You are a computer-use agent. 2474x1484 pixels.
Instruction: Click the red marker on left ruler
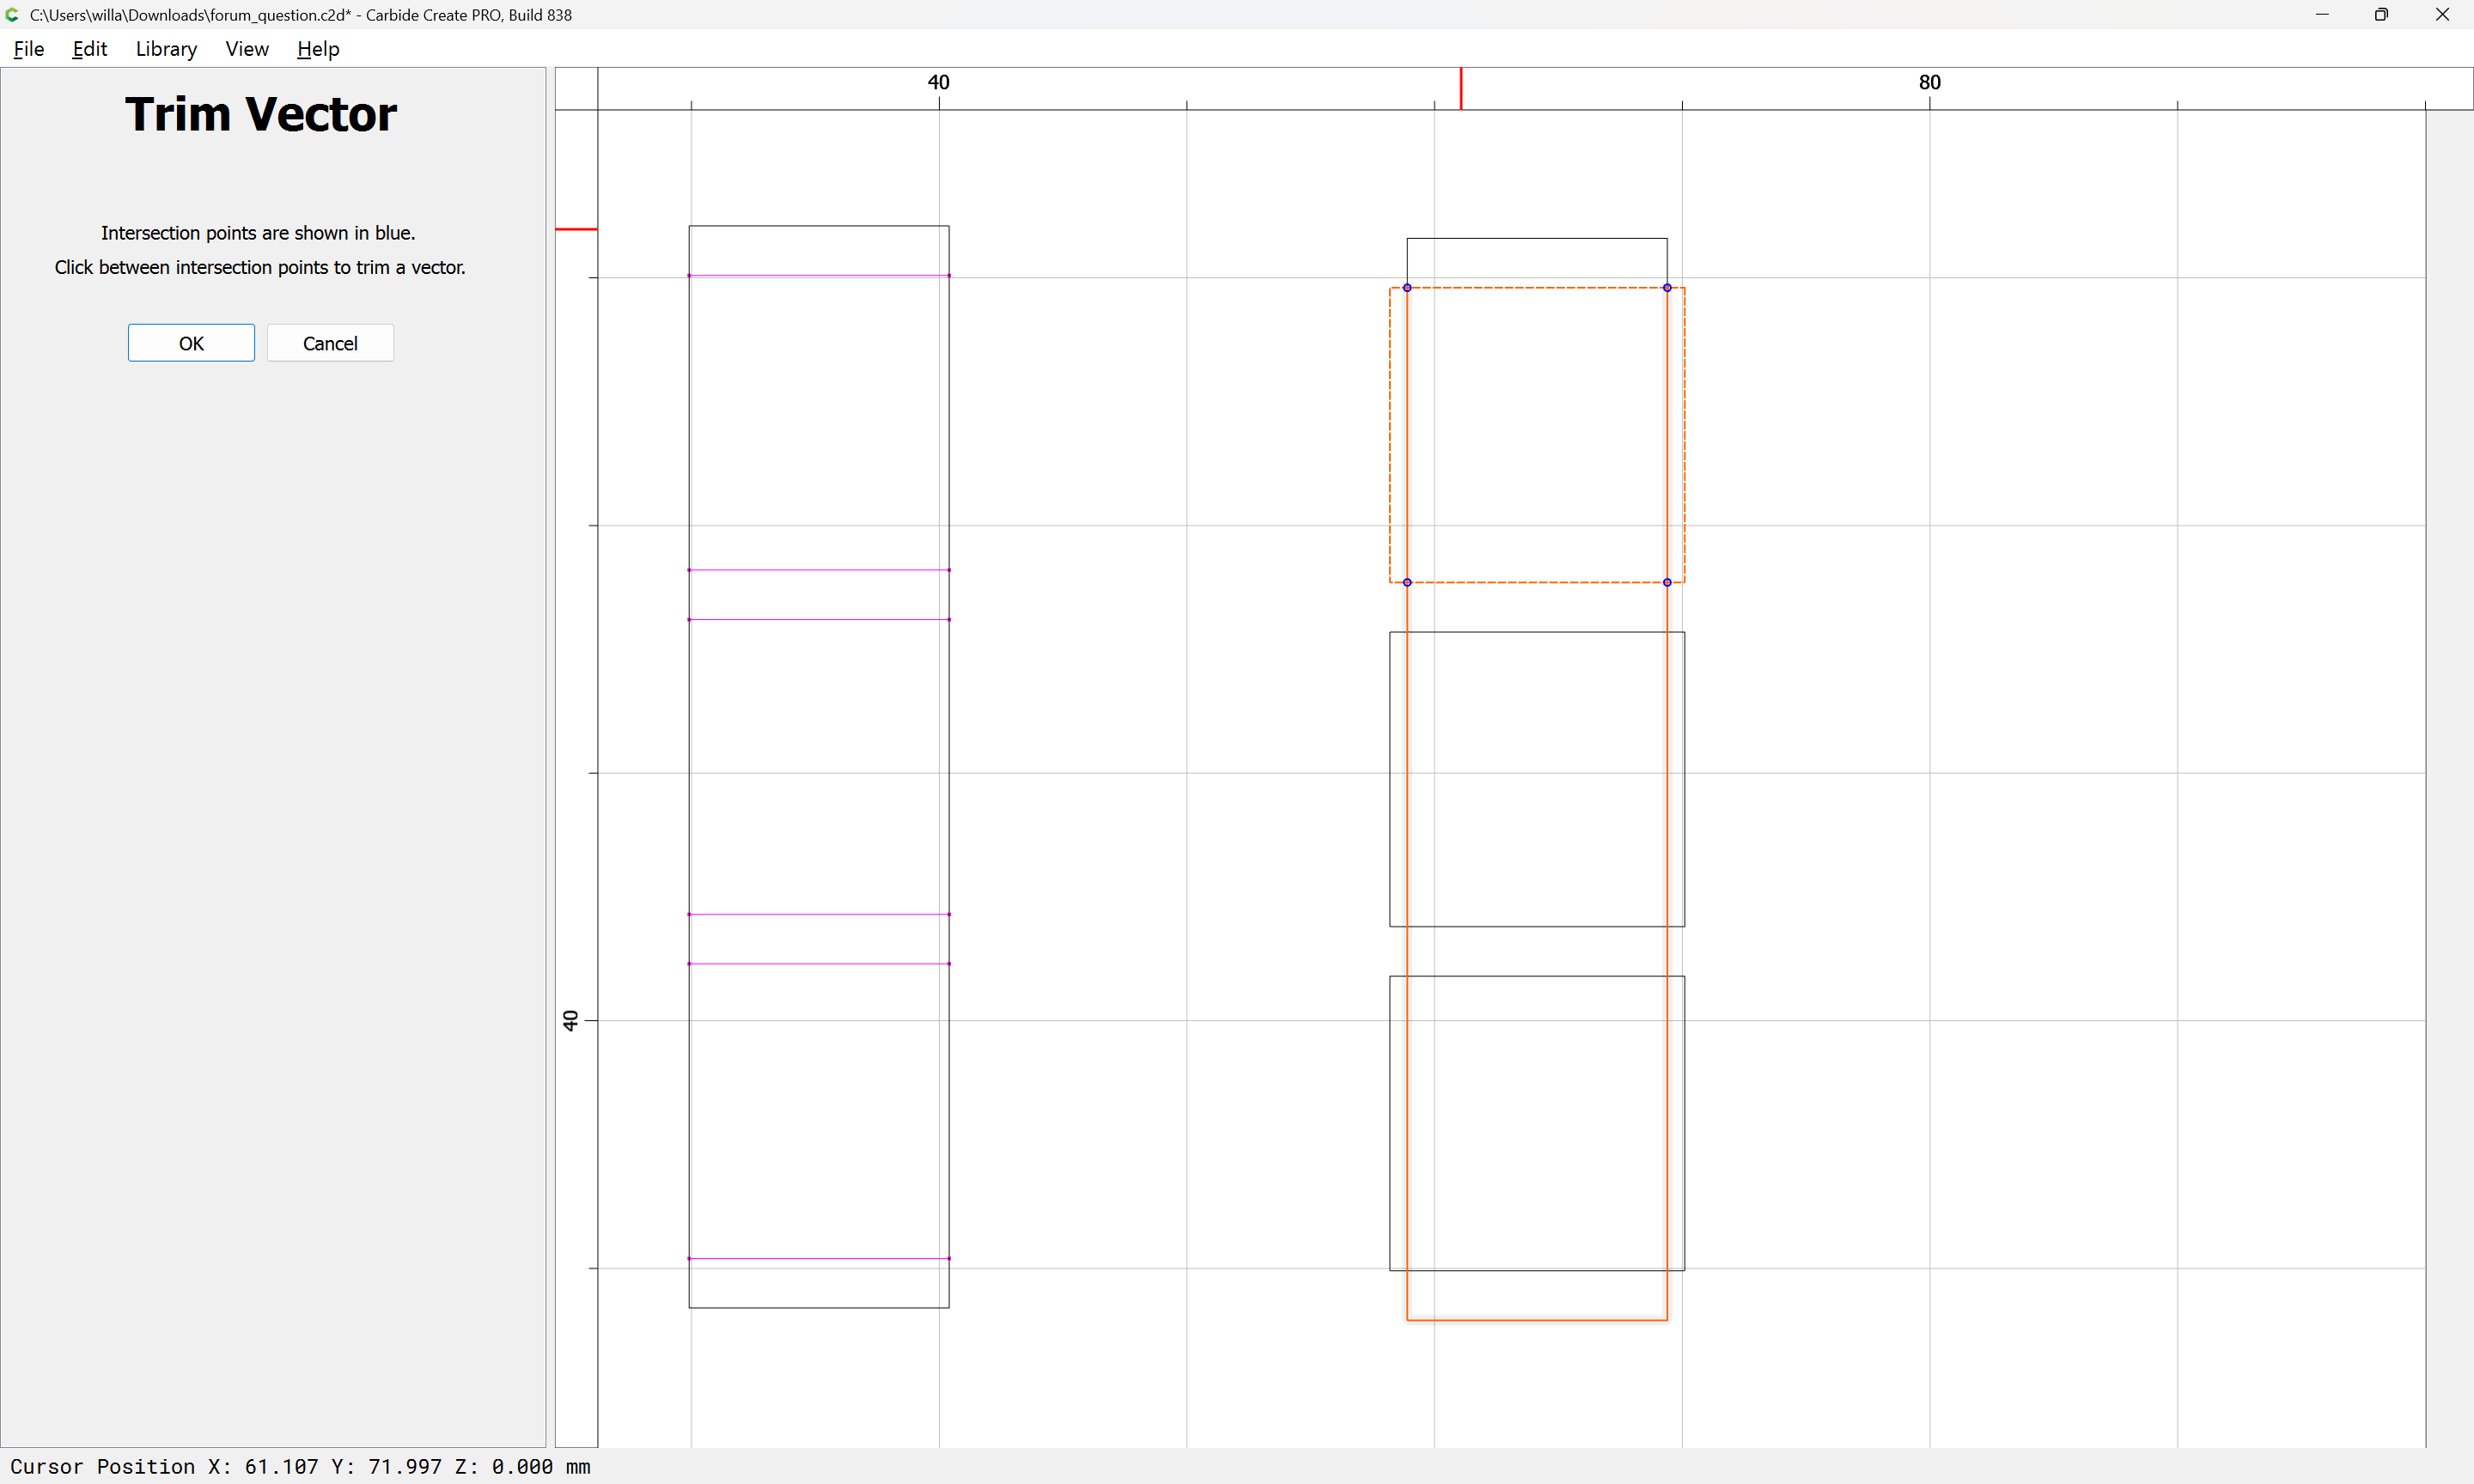[576, 229]
